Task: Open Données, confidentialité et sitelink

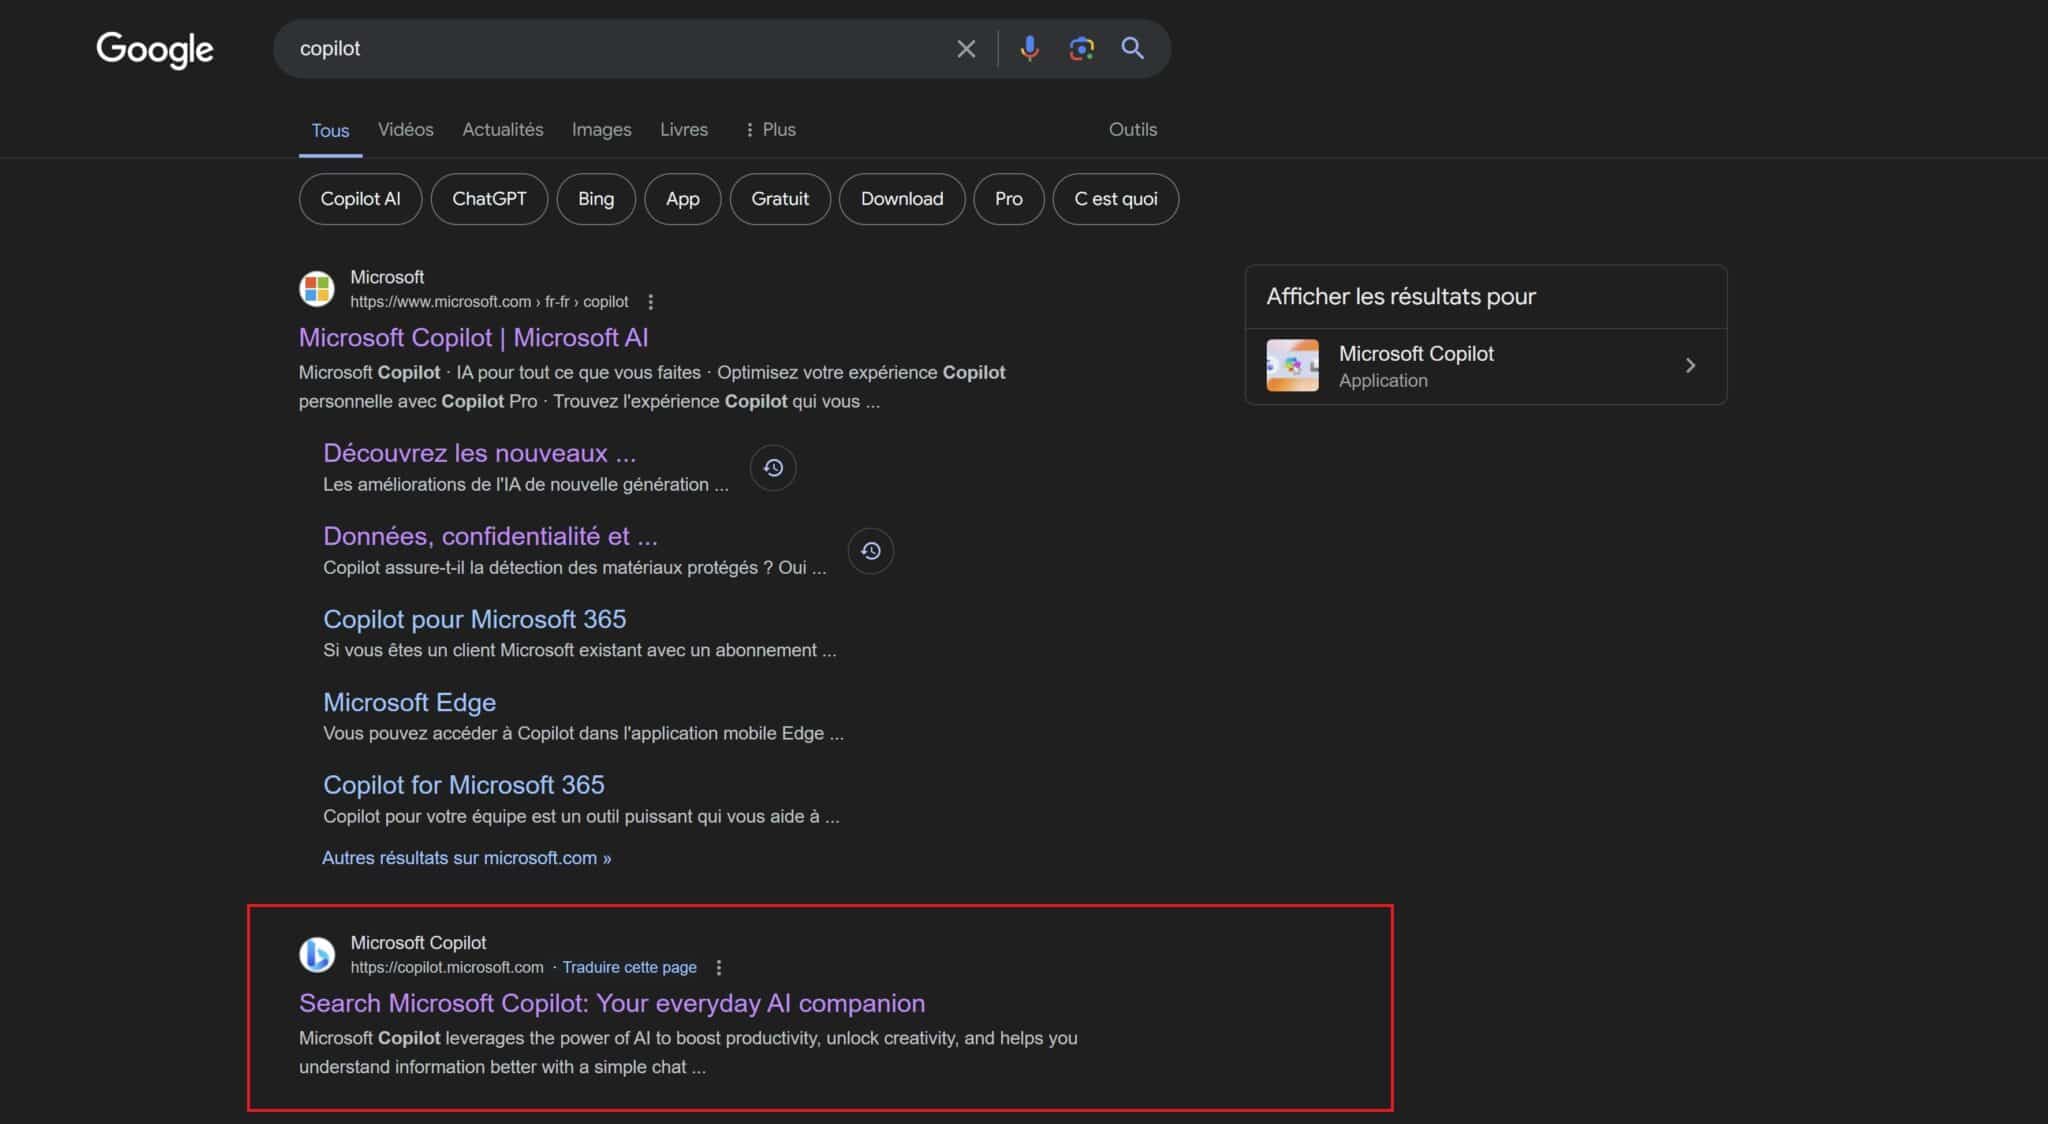Action: pyautogui.click(x=490, y=536)
